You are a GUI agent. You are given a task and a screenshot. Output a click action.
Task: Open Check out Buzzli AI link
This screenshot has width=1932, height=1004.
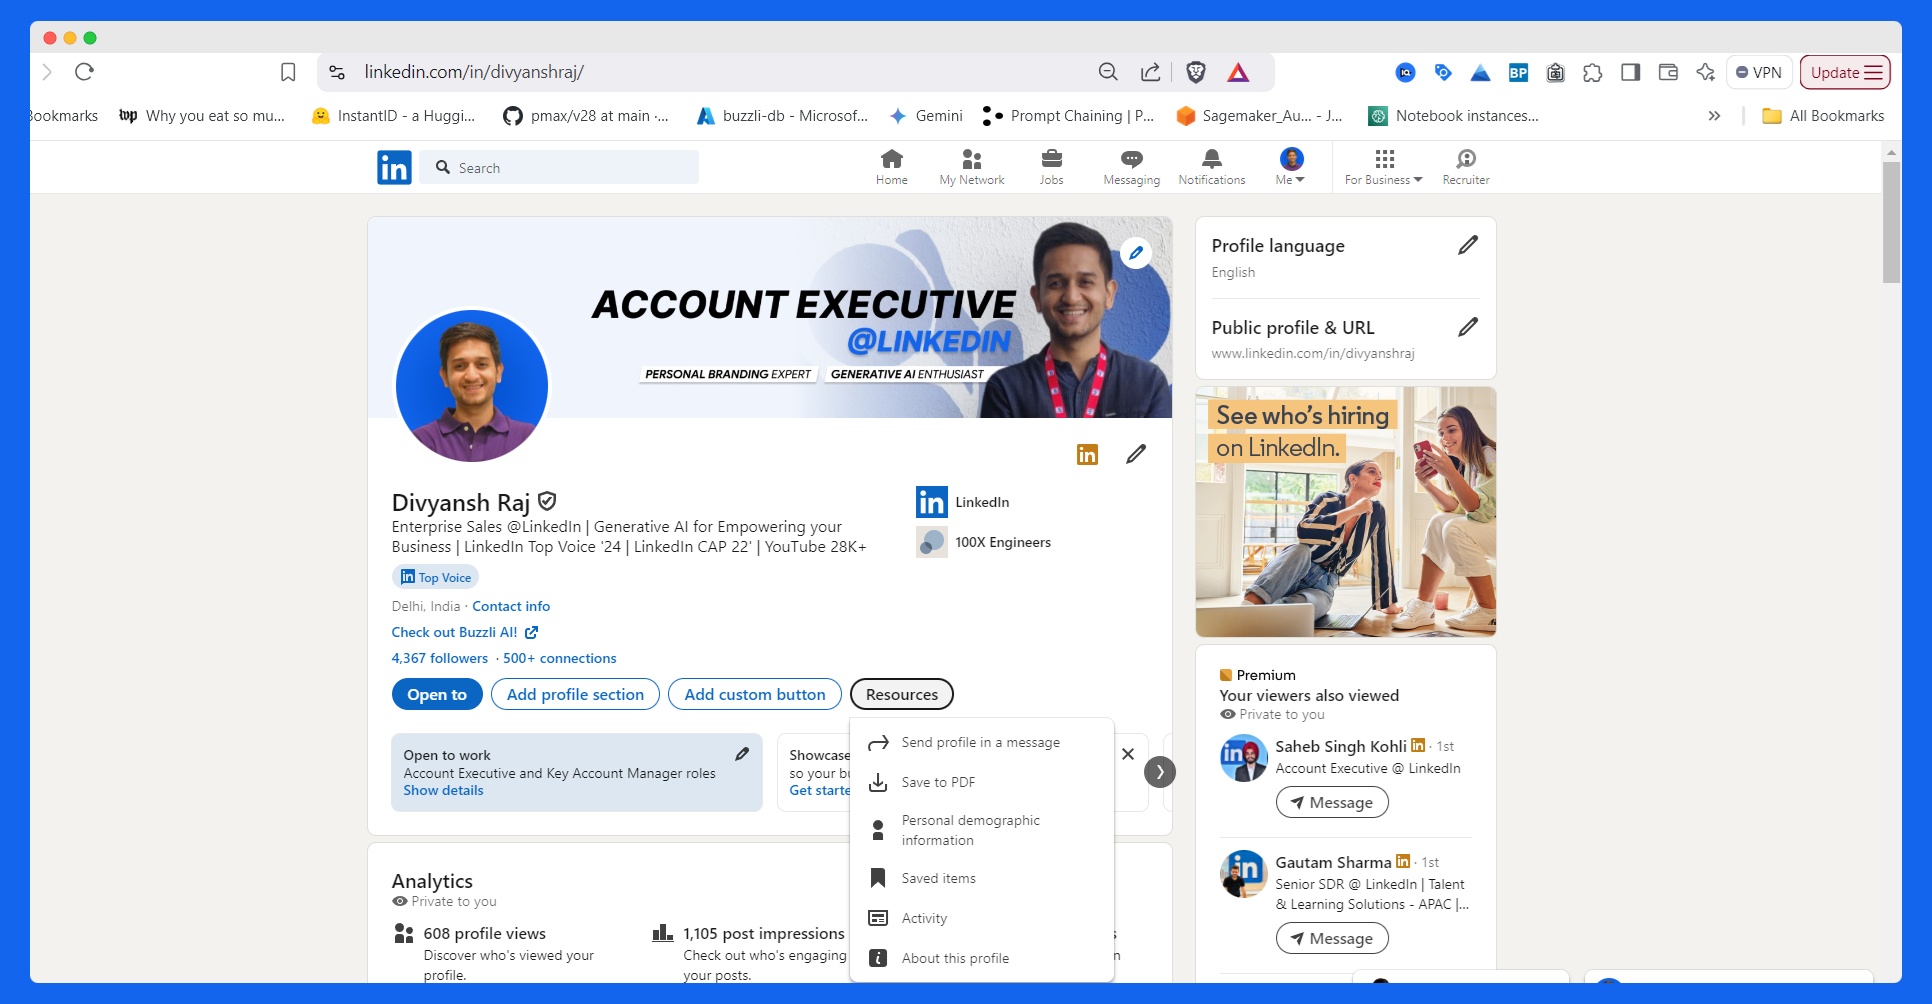465,632
